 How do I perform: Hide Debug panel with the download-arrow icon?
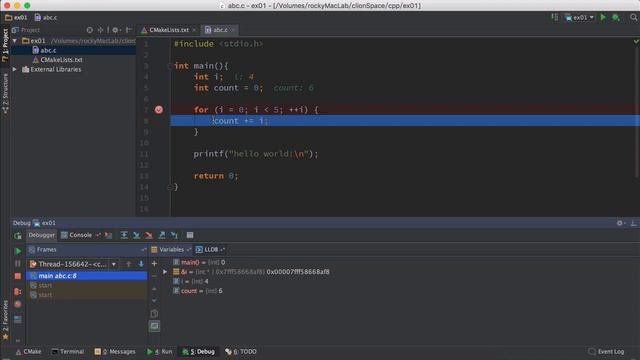click(633, 223)
